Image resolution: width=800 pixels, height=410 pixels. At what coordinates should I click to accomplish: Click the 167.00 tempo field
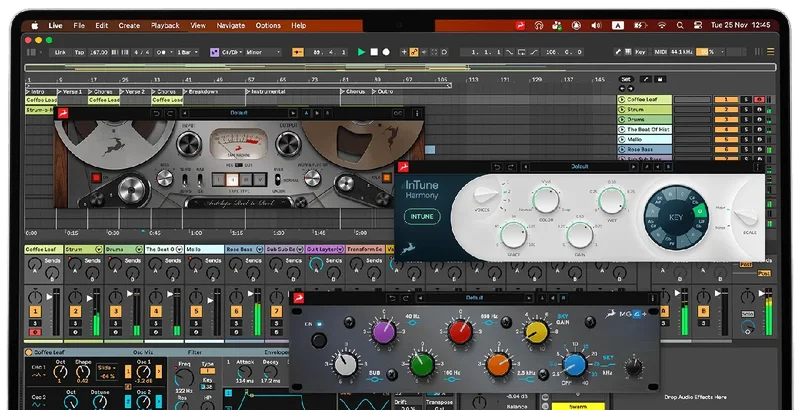[x=98, y=52]
